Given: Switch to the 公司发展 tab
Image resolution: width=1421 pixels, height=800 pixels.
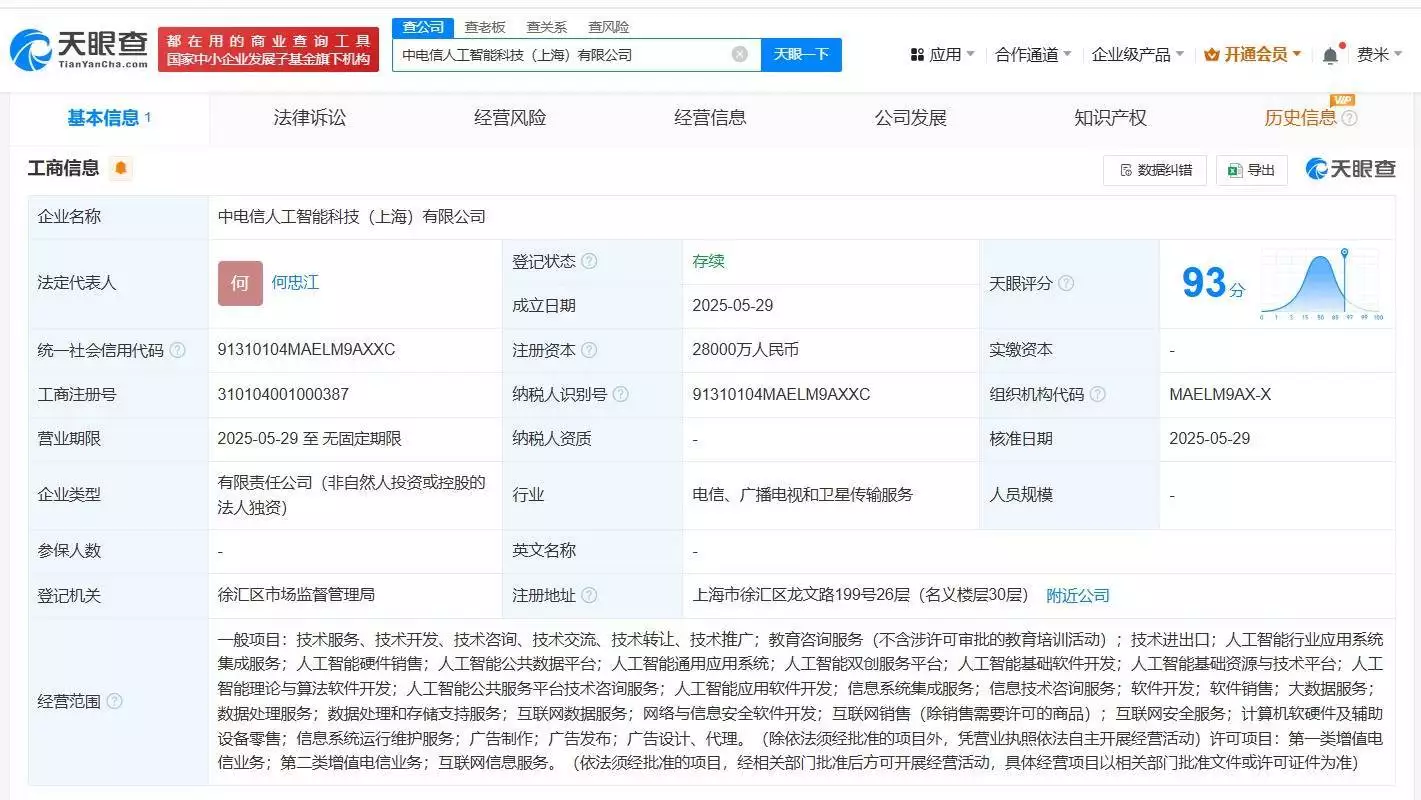Looking at the screenshot, I should click(910, 118).
